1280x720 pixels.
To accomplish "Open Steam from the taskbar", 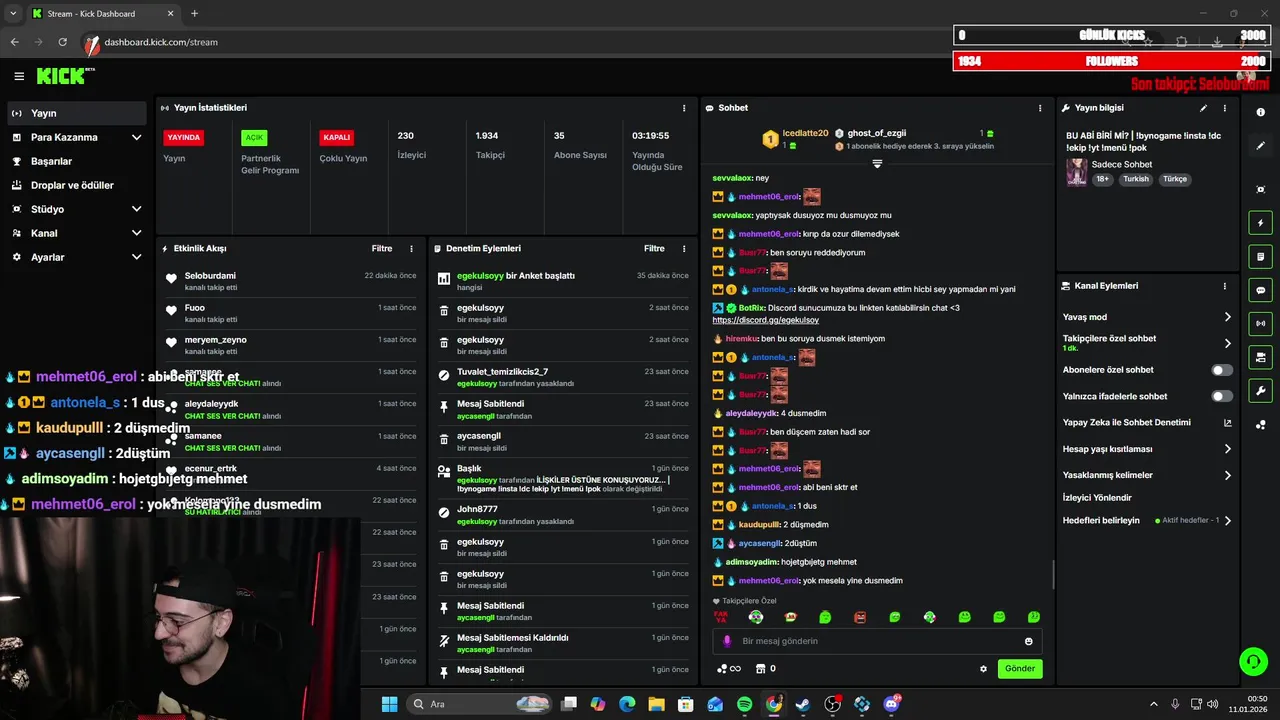I will 803,704.
